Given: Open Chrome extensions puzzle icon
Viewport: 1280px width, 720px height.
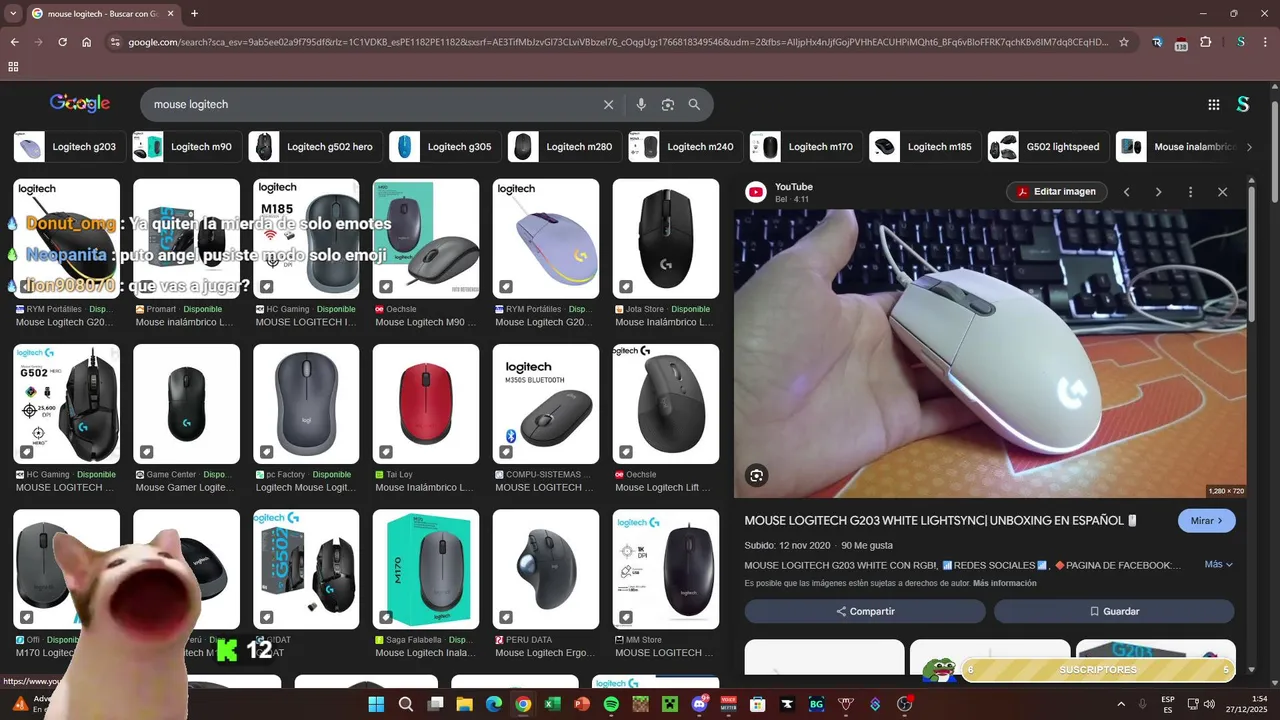Looking at the screenshot, I should [x=1206, y=42].
